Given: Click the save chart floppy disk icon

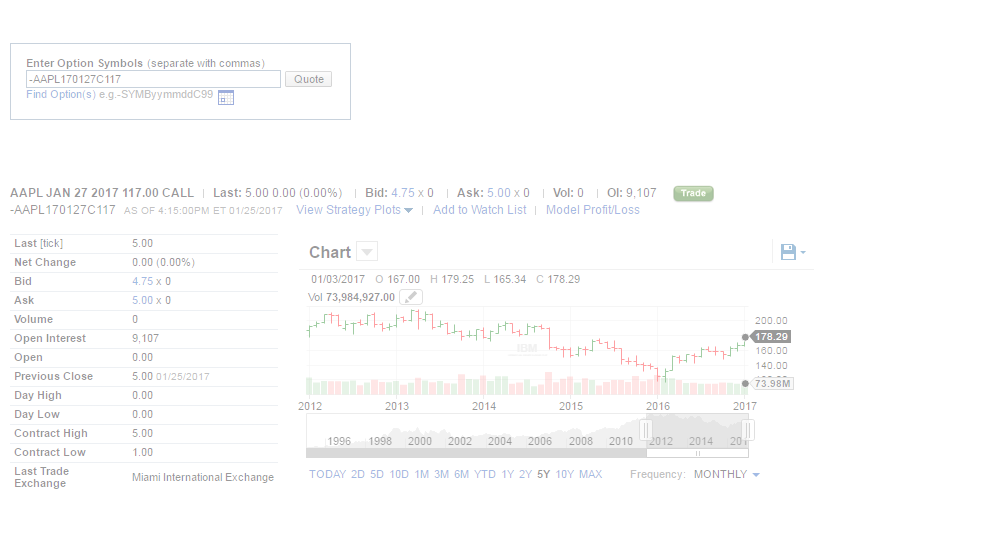Looking at the screenshot, I should (788, 252).
